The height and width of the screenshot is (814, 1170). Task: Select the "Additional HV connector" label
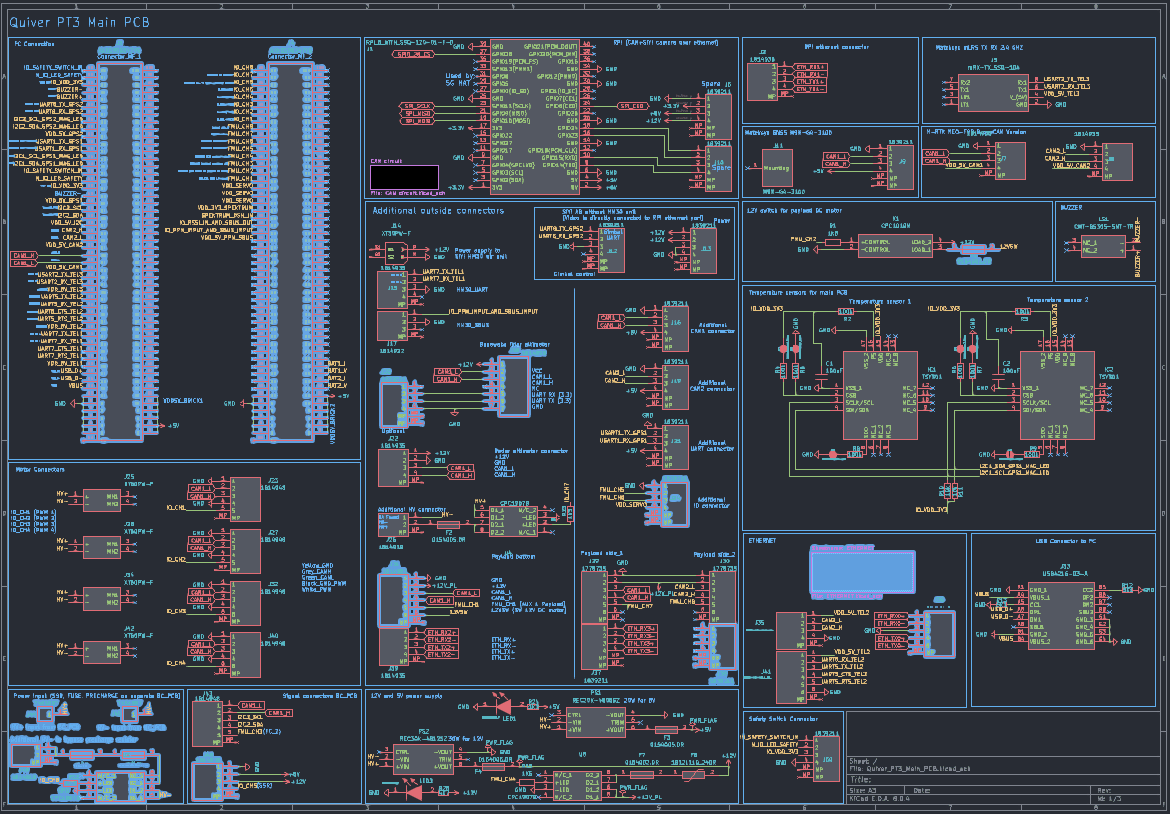(412, 510)
